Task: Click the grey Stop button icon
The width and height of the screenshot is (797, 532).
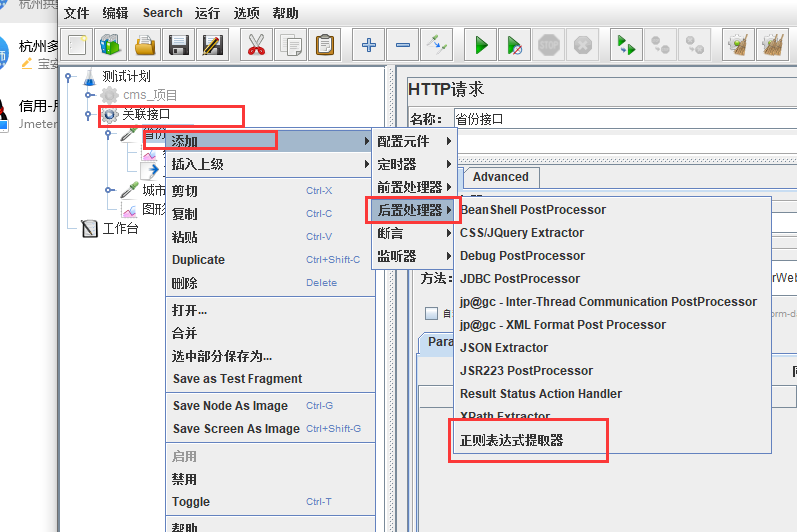Action: (548, 45)
